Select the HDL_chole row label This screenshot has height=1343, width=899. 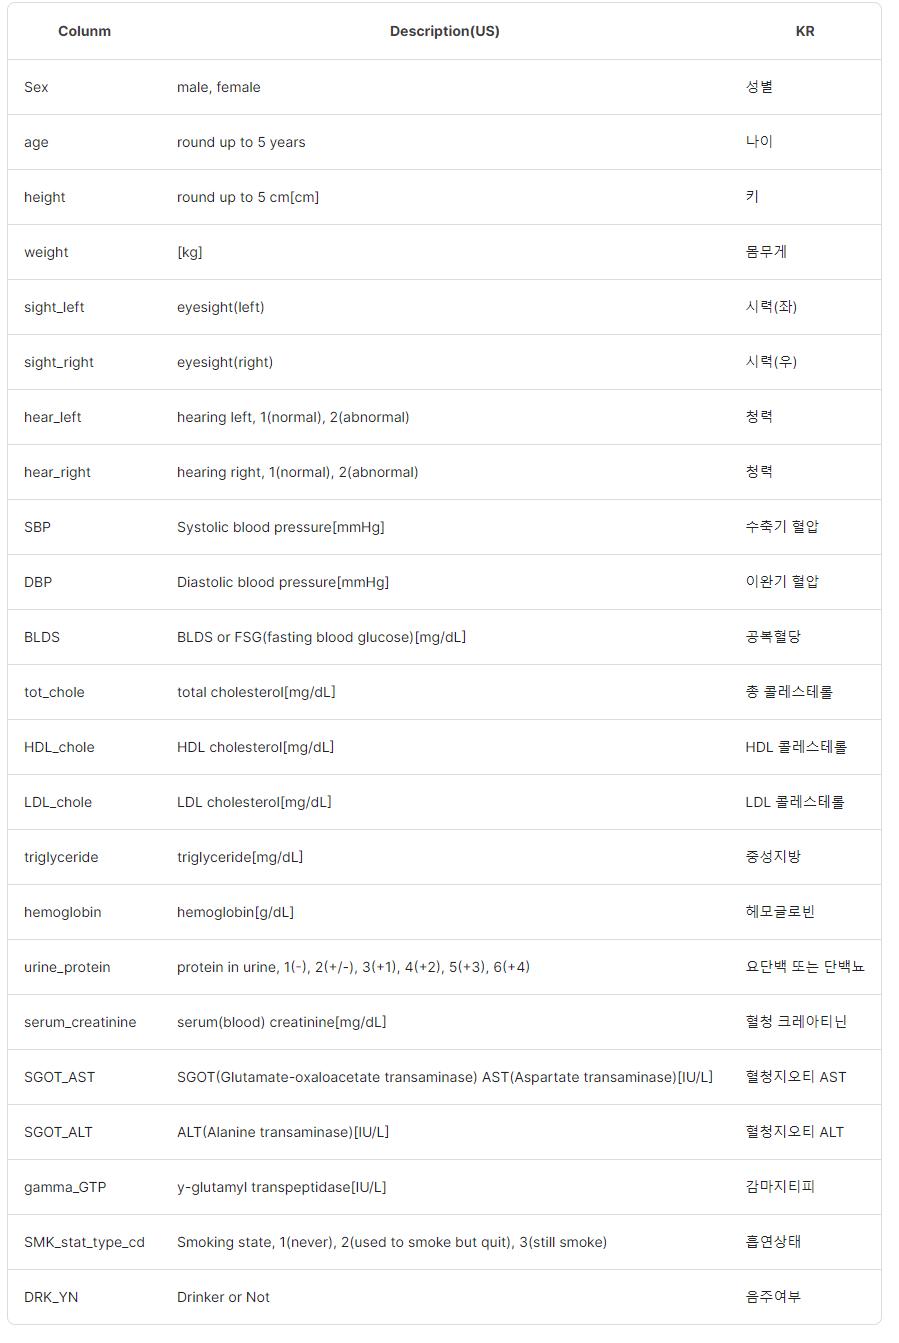(59, 747)
